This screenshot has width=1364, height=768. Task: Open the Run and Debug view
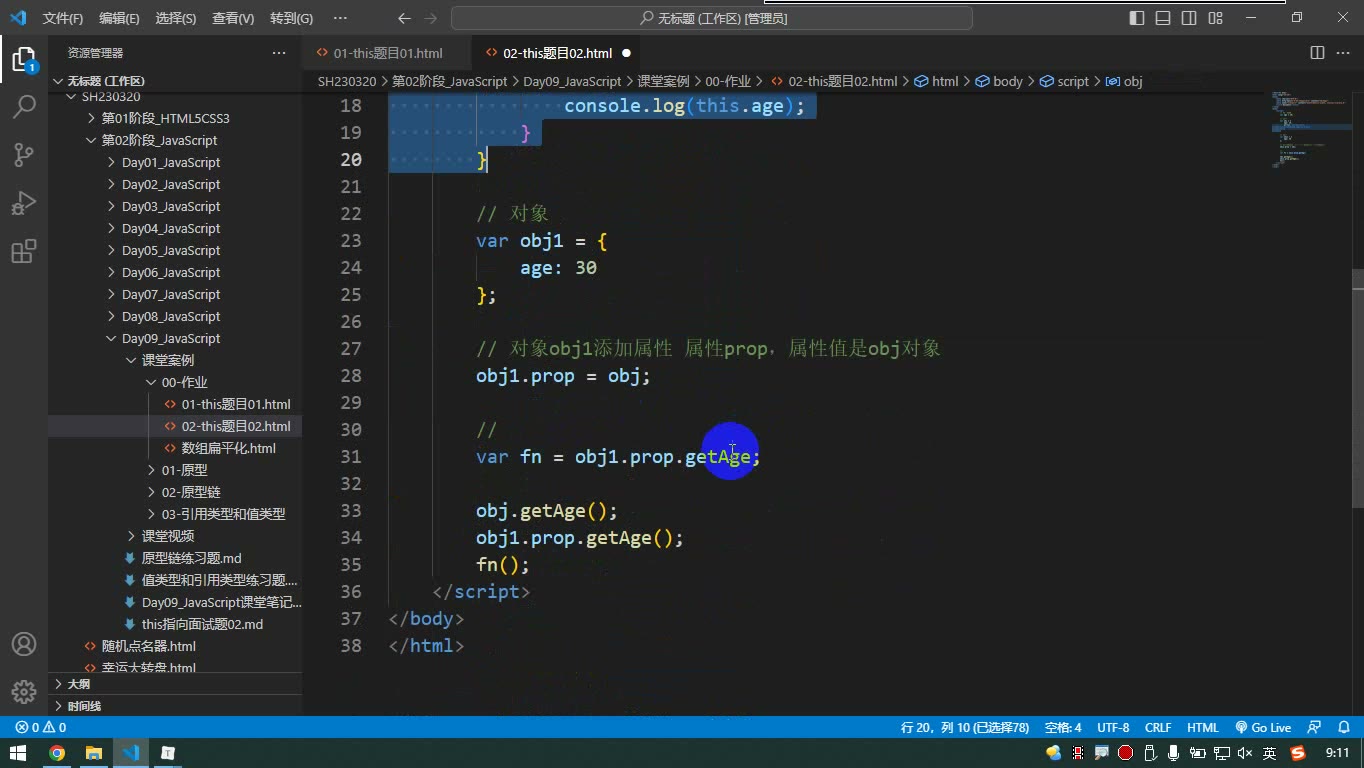pyautogui.click(x=24, y=202)
